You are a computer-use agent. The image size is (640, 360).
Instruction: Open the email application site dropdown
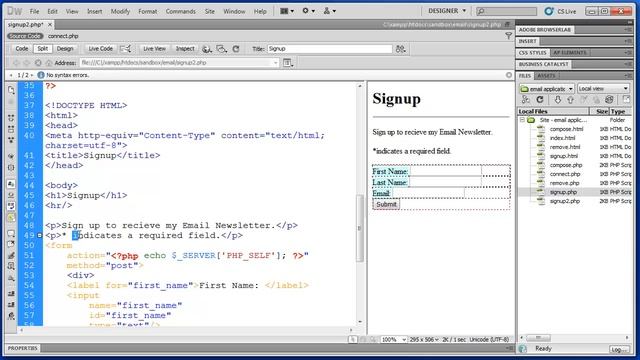click(547, 89)
